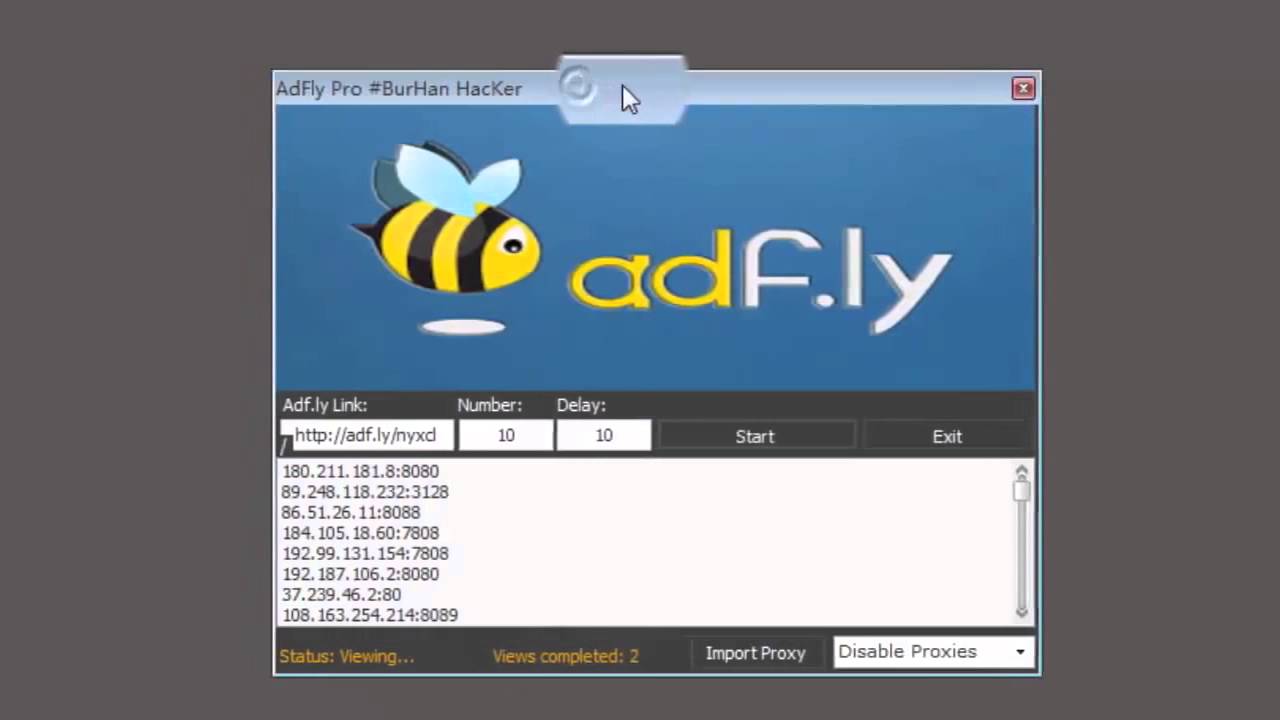
Task: Select proxy 86.51.26.11:8088
Action: pos(351,512)
